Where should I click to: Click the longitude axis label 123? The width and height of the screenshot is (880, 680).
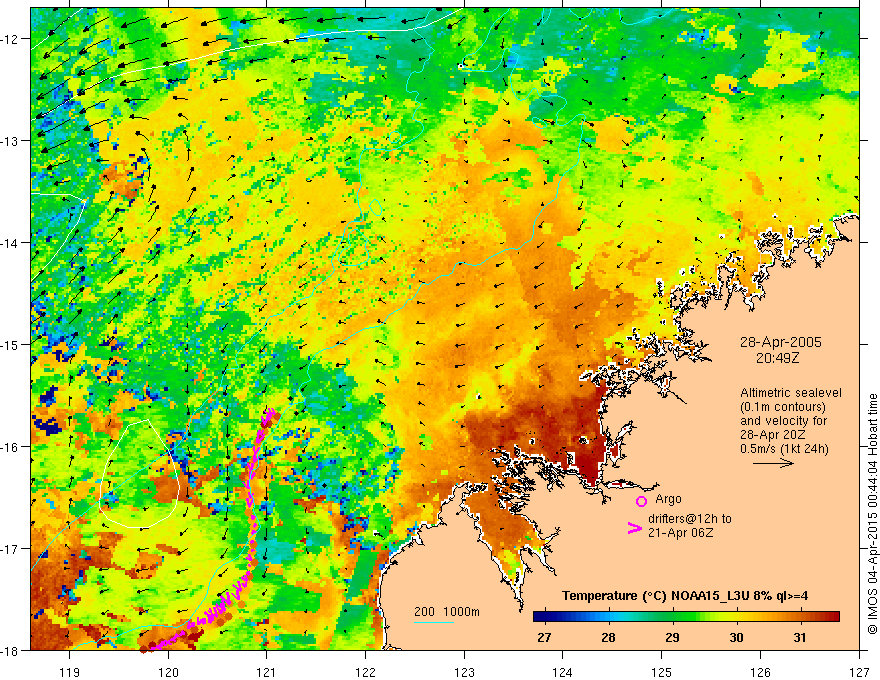[464, 672]
